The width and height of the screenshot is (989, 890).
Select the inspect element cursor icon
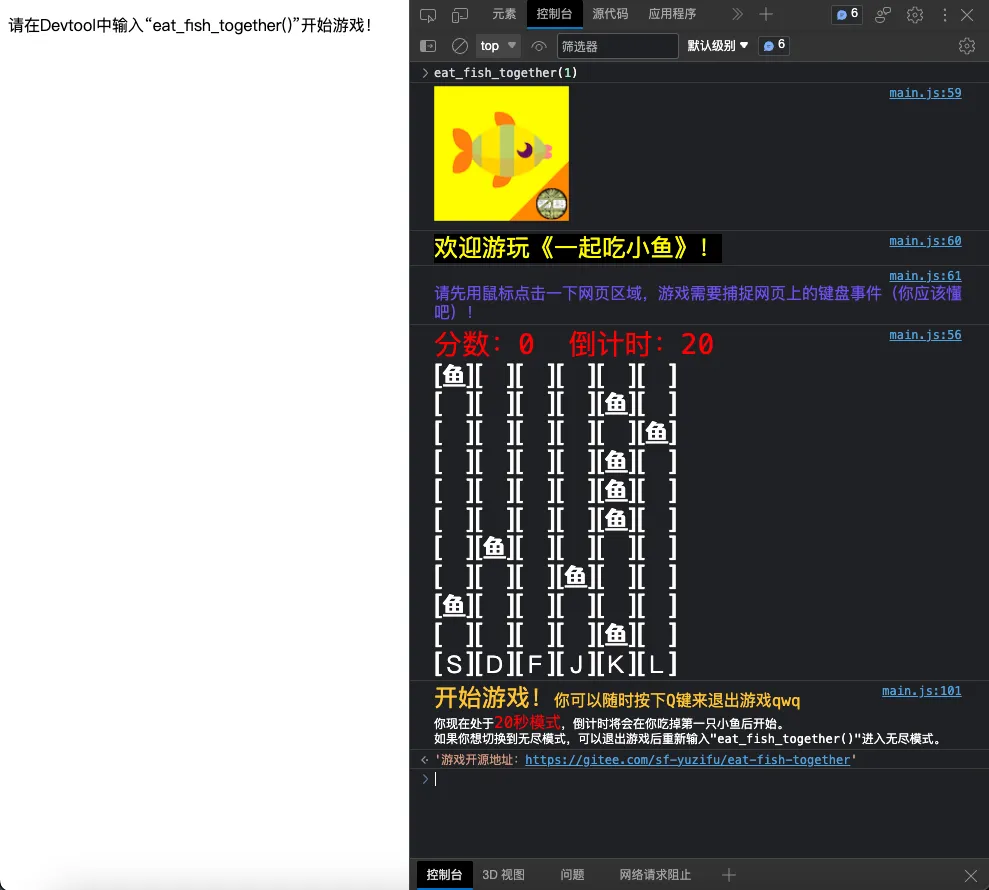(430, 14)
